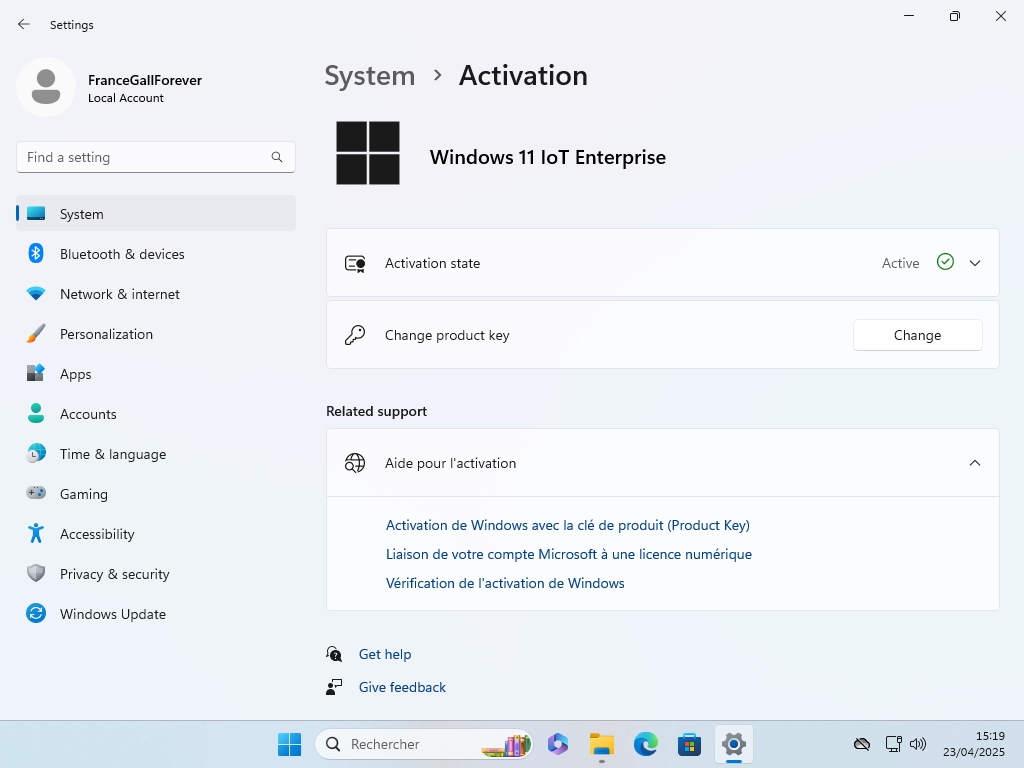The width and height of the screenshot is (1024, 768).
Task: Click the back arrow in Settings
Action: click(24, 24)
